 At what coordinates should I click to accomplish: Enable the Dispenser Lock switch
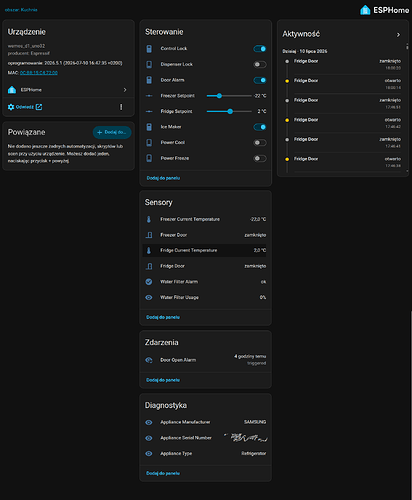260,64
